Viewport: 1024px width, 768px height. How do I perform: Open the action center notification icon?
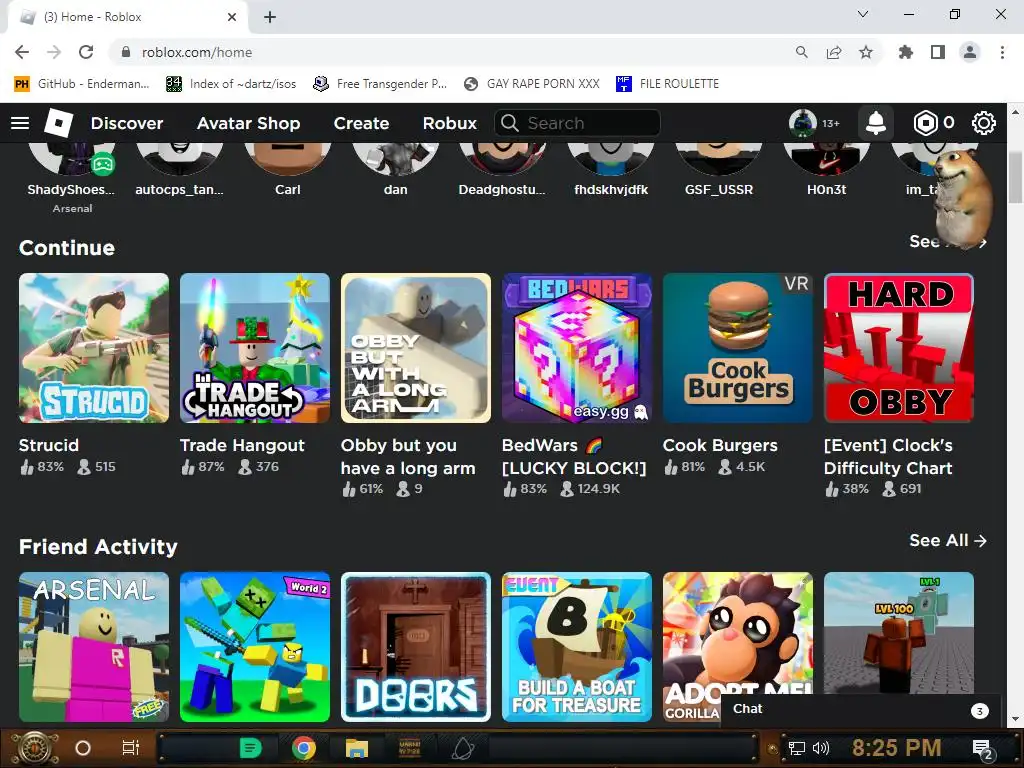coord(982,748)
